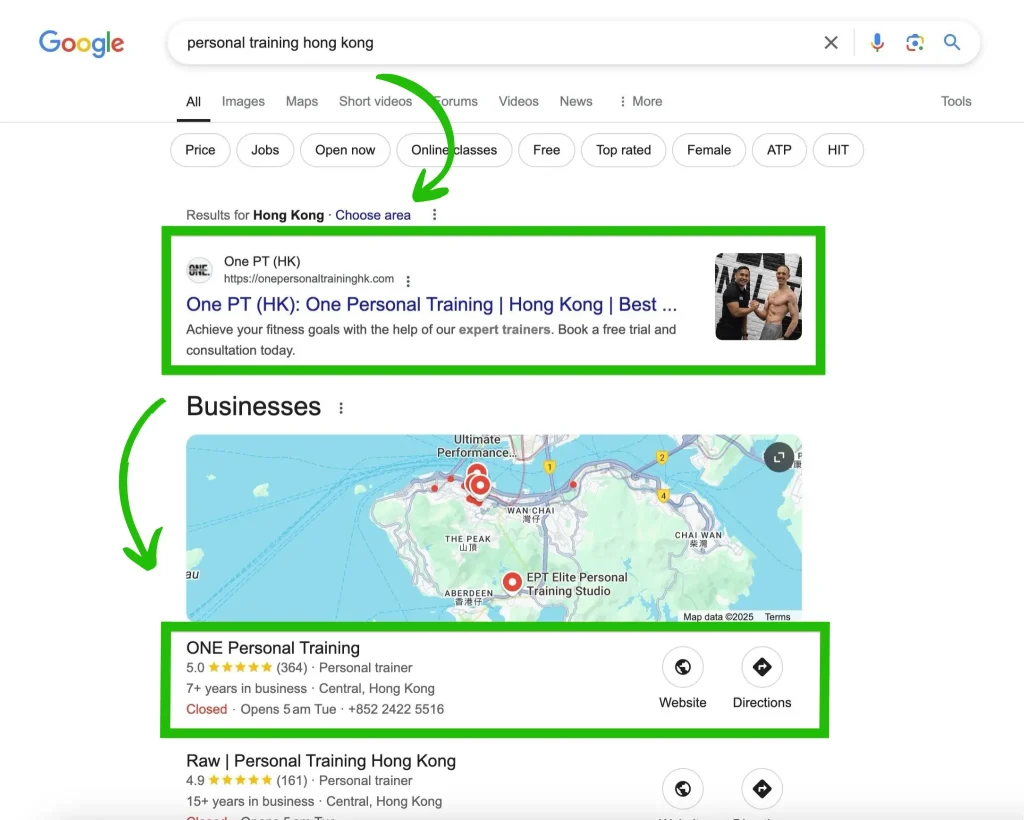Viewport: 1024px width, 820px height.
Task: Clear the search query with the X icon
Action: point(831,42)
